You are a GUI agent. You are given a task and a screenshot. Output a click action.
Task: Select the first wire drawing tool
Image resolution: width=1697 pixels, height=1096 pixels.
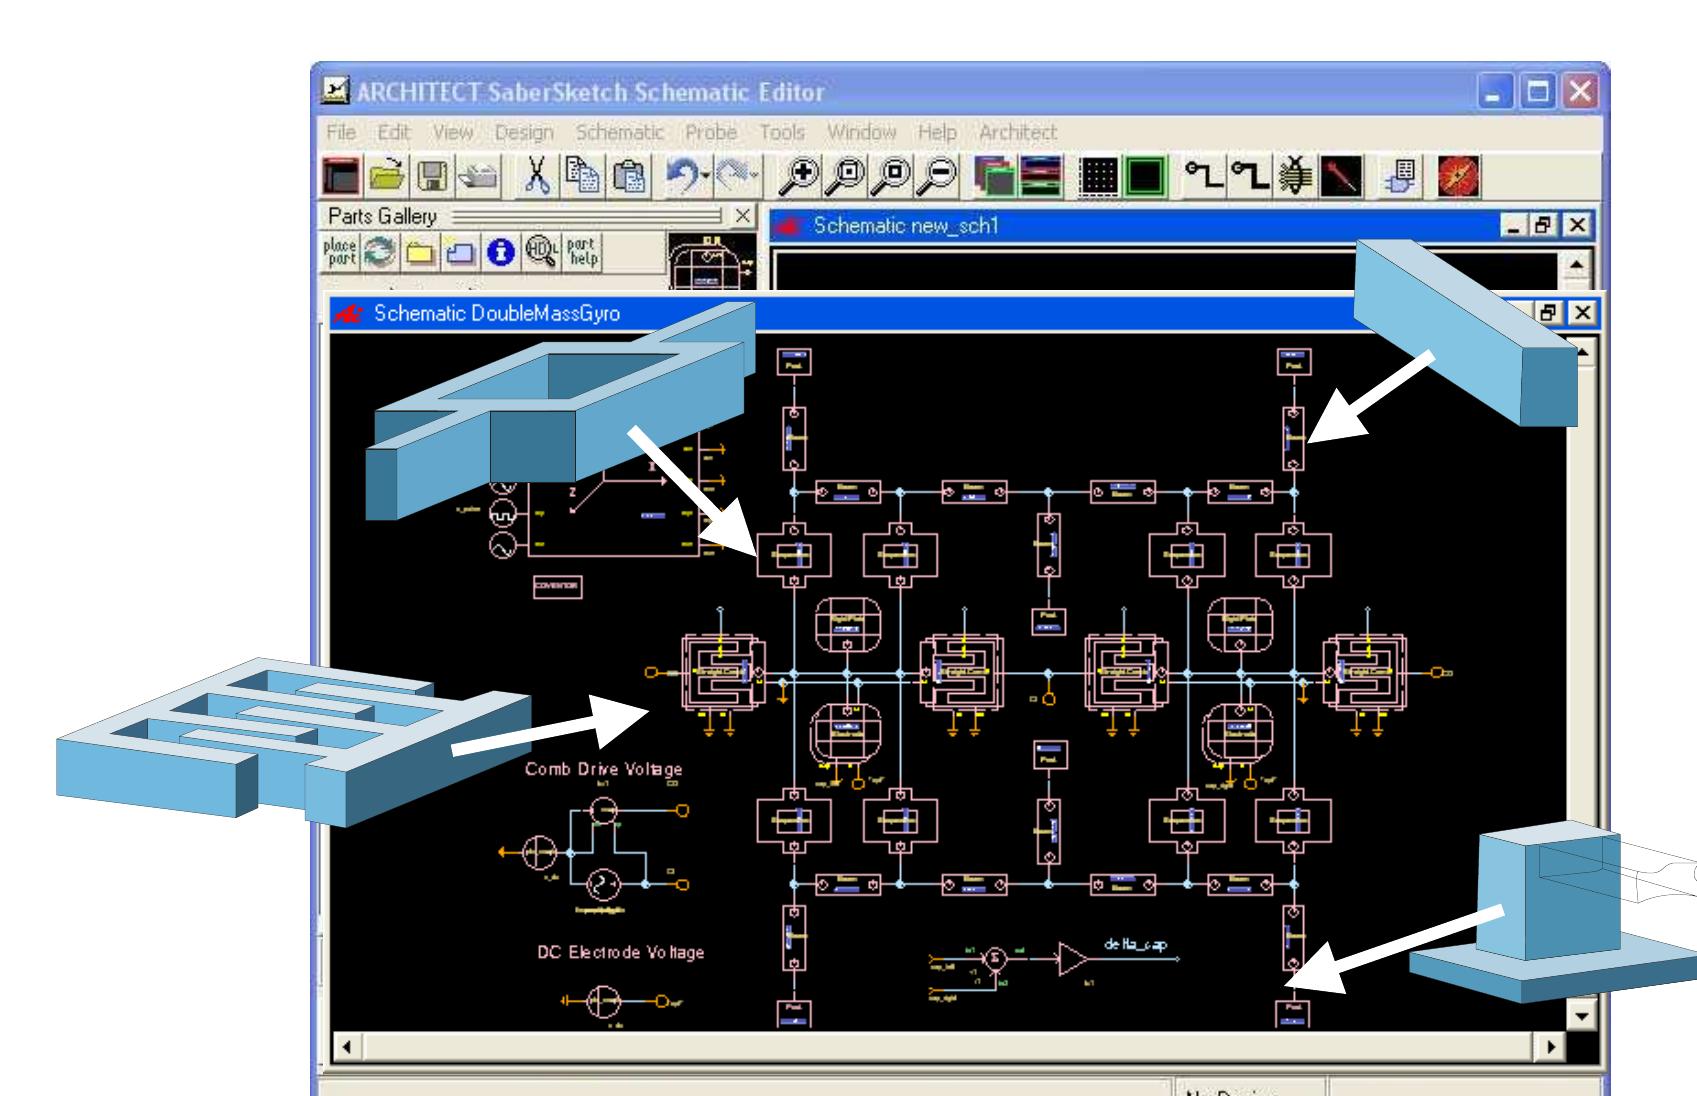click(x=1204, y=177)
